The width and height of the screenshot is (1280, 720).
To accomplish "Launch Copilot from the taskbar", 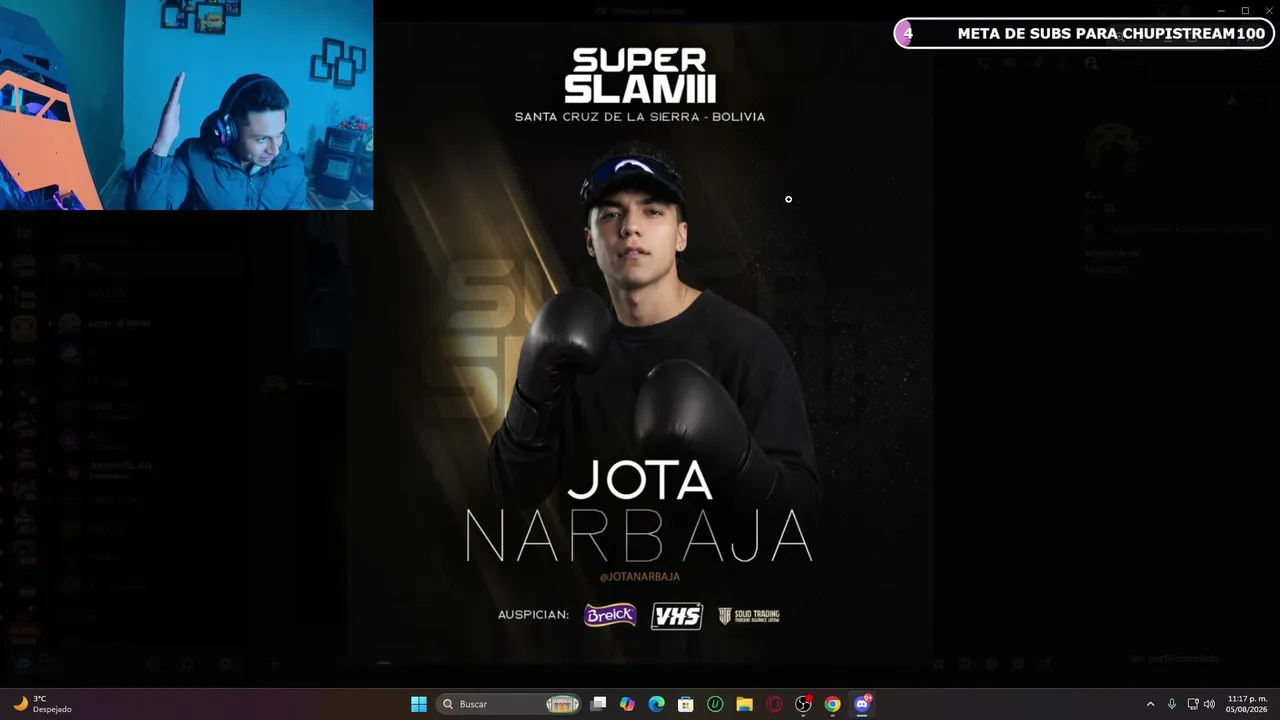I will point(627,704).
